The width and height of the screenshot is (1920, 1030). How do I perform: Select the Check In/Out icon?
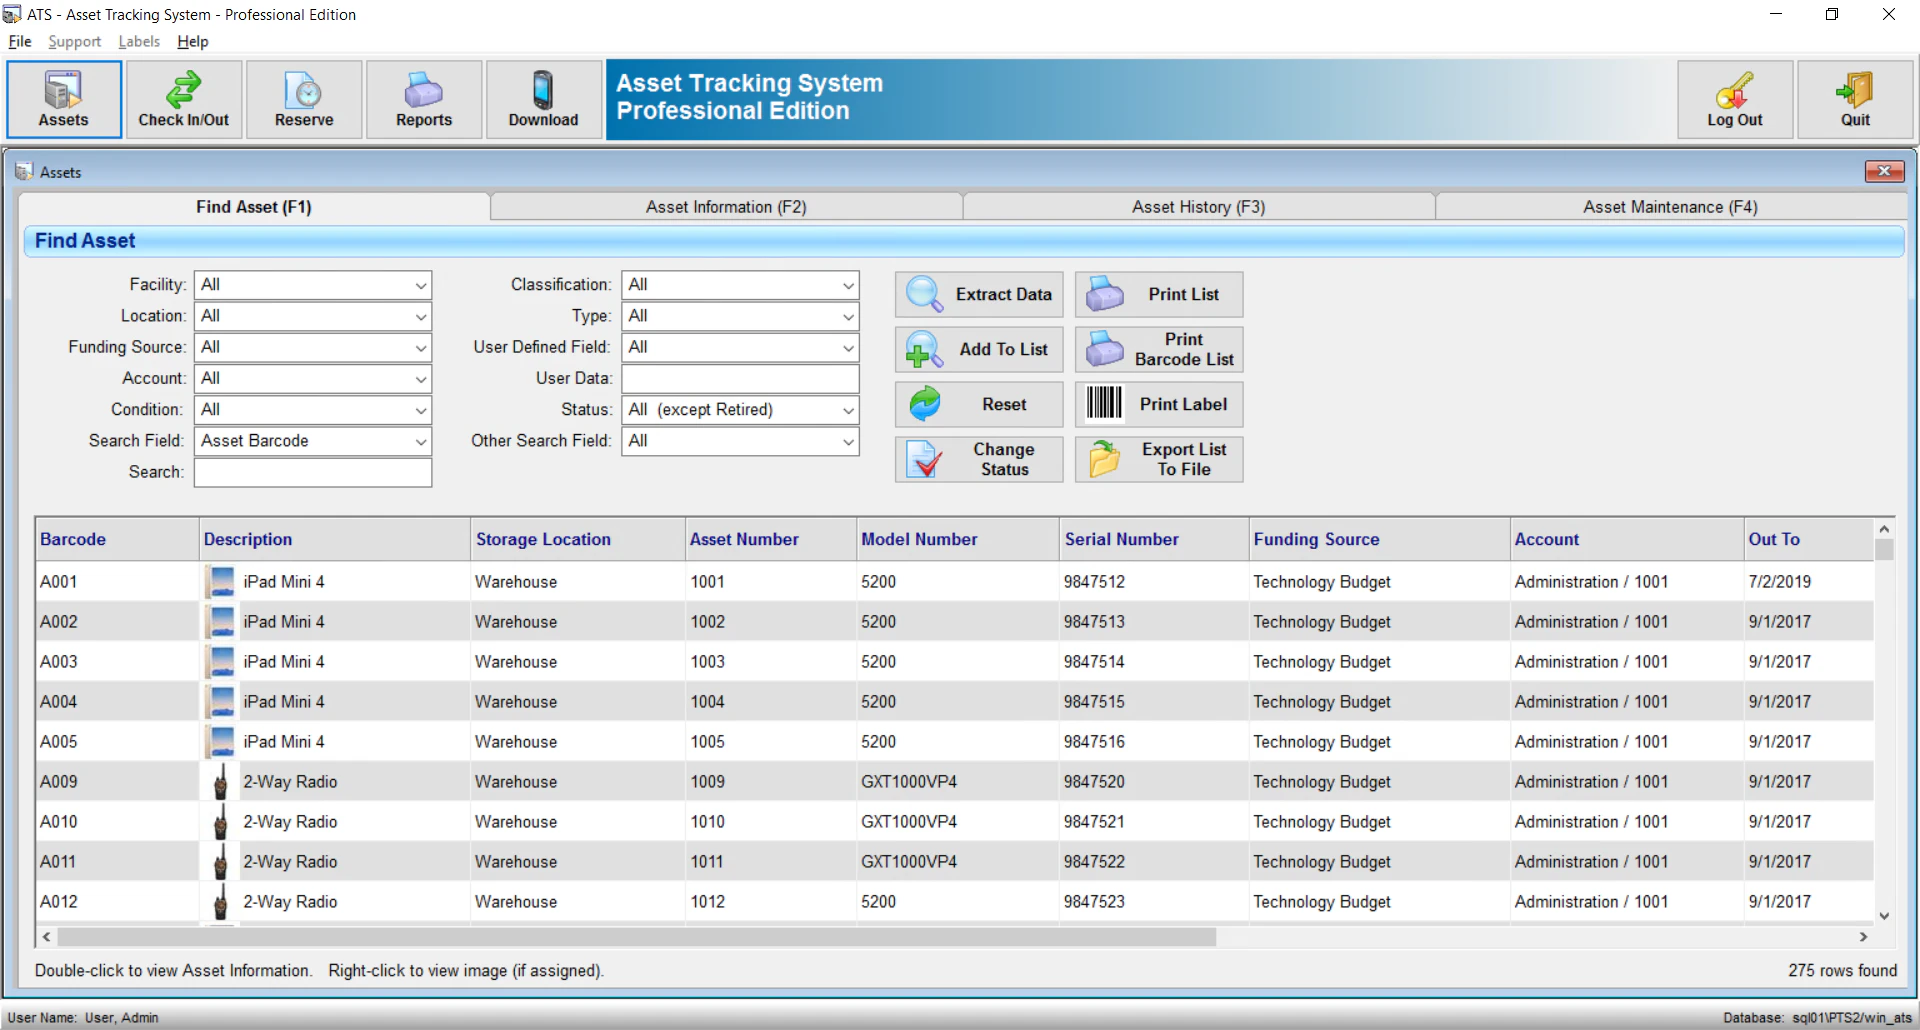coord(183,99)
